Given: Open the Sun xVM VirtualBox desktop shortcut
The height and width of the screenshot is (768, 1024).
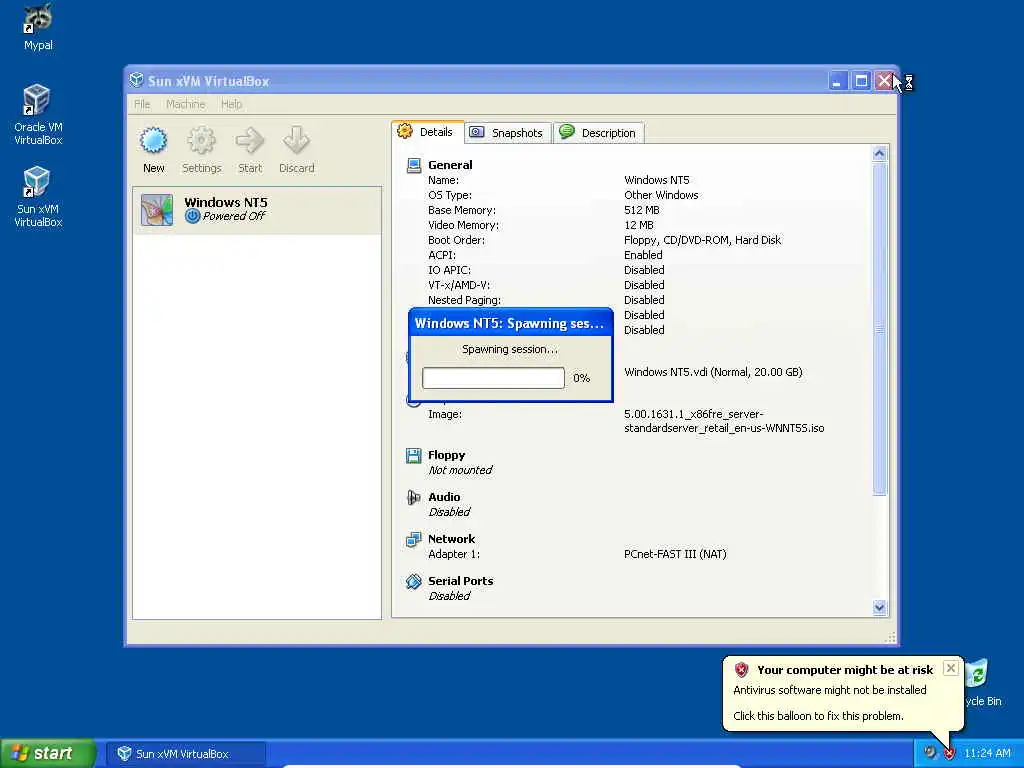Looking at the screenshot, I should click(38, 197).
